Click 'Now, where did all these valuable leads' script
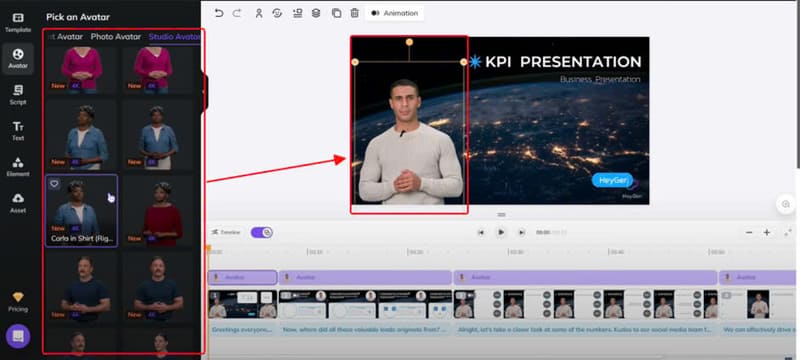The image size is (800, 360). [x=365, y=330]
